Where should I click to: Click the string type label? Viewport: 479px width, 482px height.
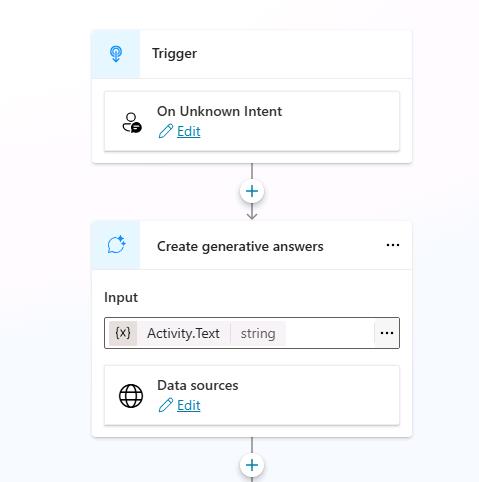tap(258, 333)
